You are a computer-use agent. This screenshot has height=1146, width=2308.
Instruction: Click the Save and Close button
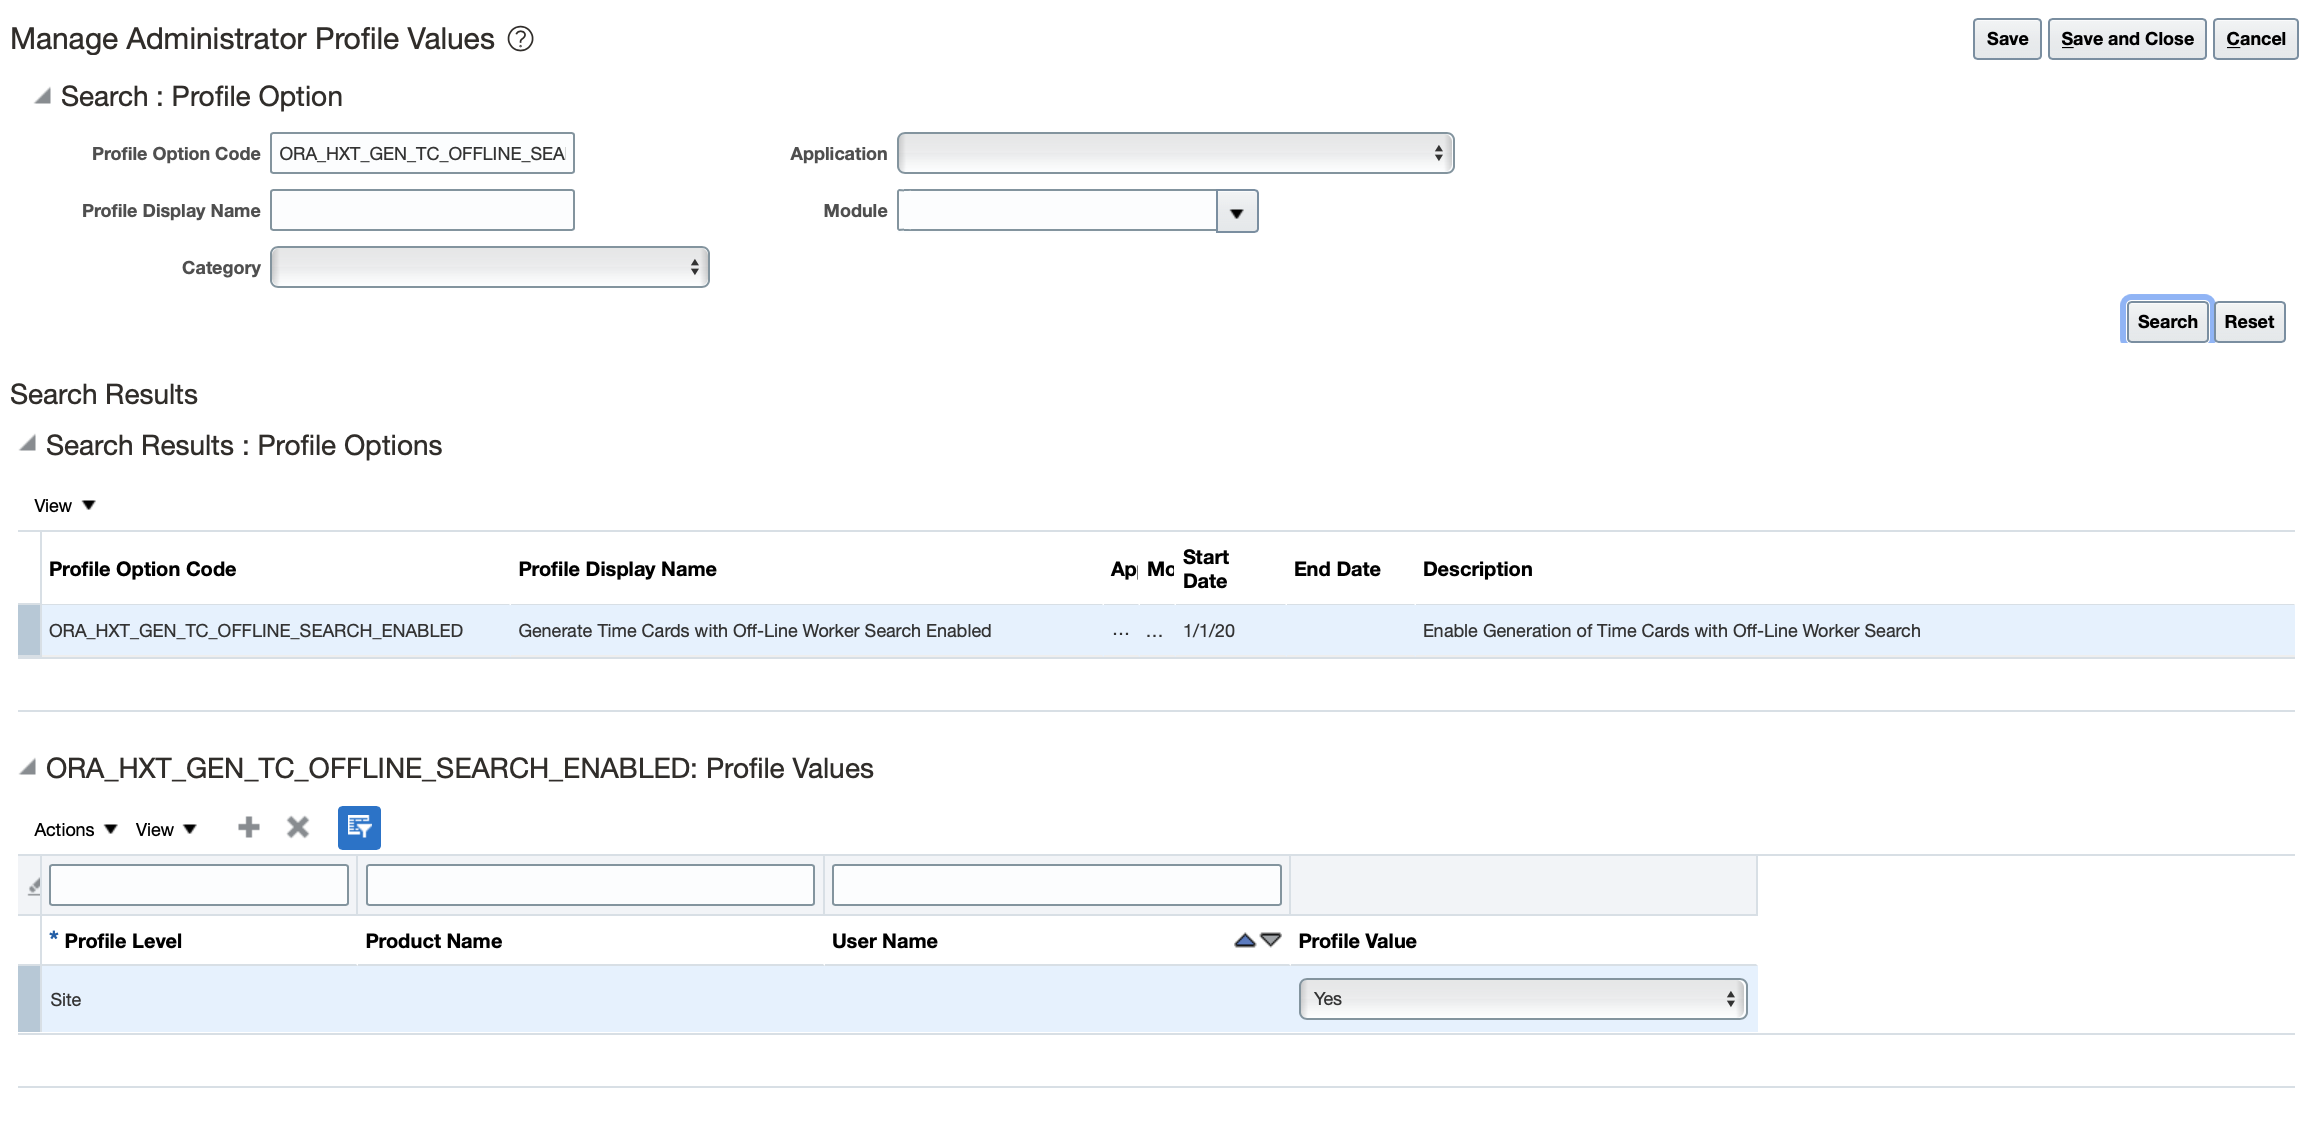tap(2127, 39)
